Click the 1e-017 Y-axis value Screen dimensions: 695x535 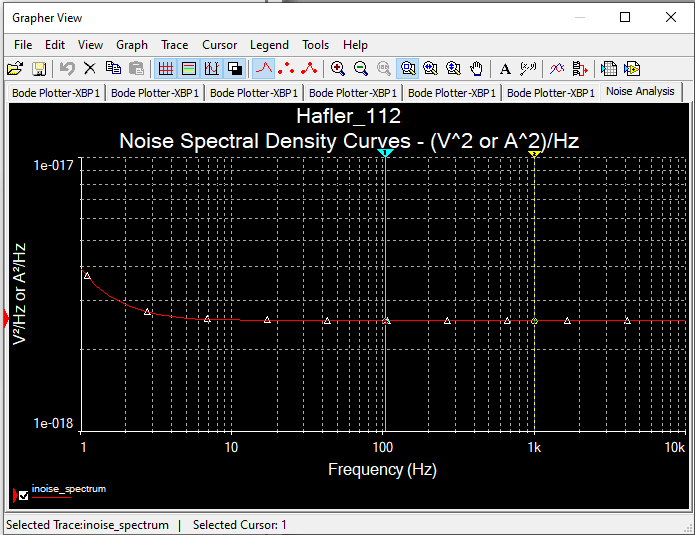(x=53, y=166)
